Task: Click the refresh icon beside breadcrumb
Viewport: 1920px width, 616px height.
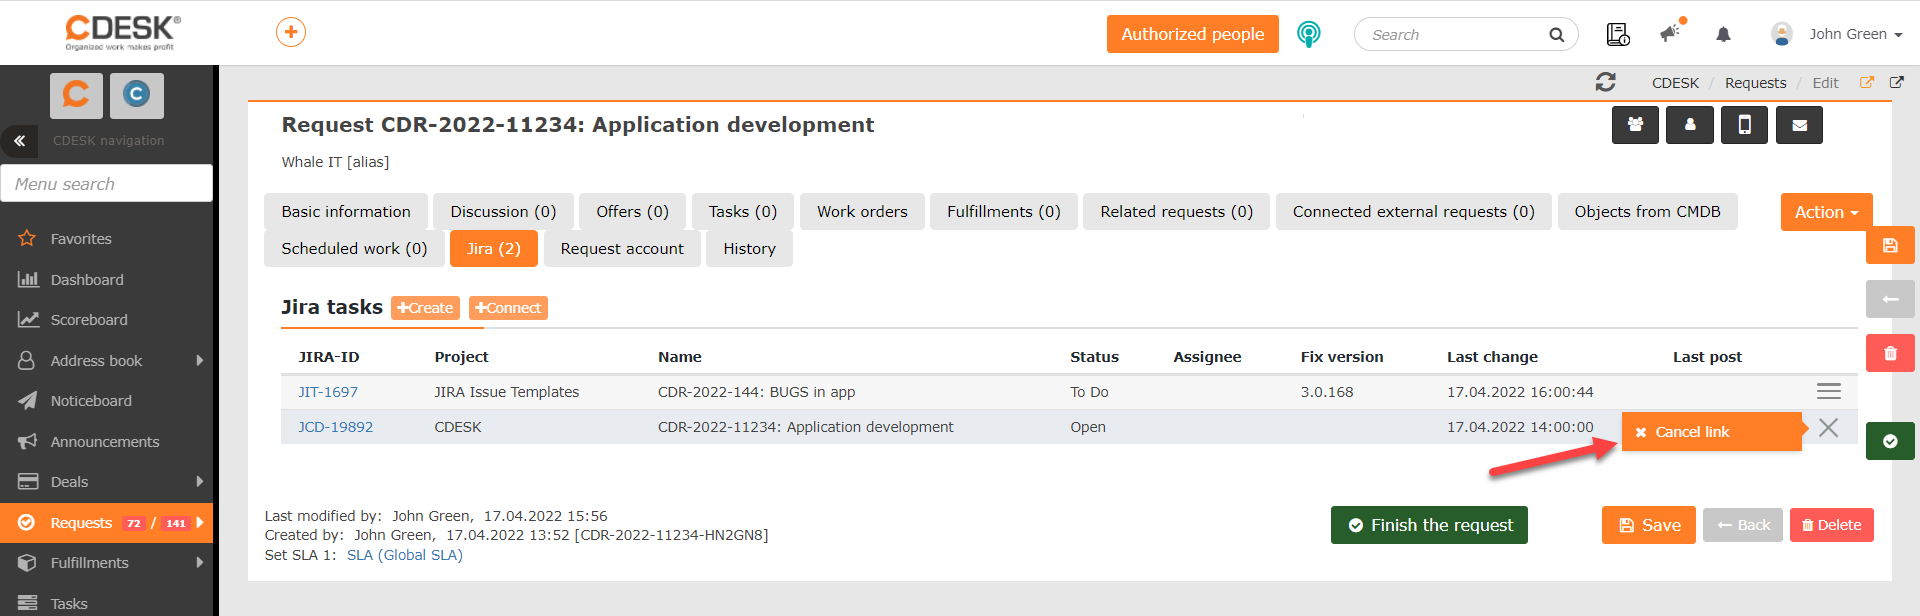Action: click(1606, 82)
